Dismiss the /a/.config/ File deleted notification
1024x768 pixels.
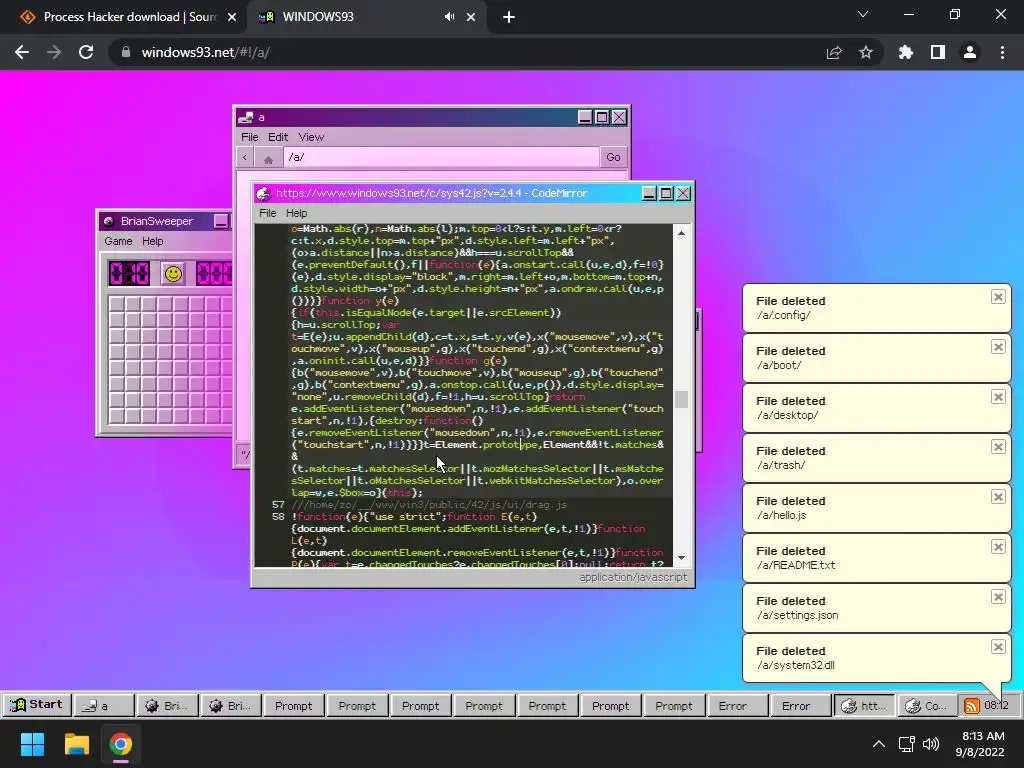(998, 297)
